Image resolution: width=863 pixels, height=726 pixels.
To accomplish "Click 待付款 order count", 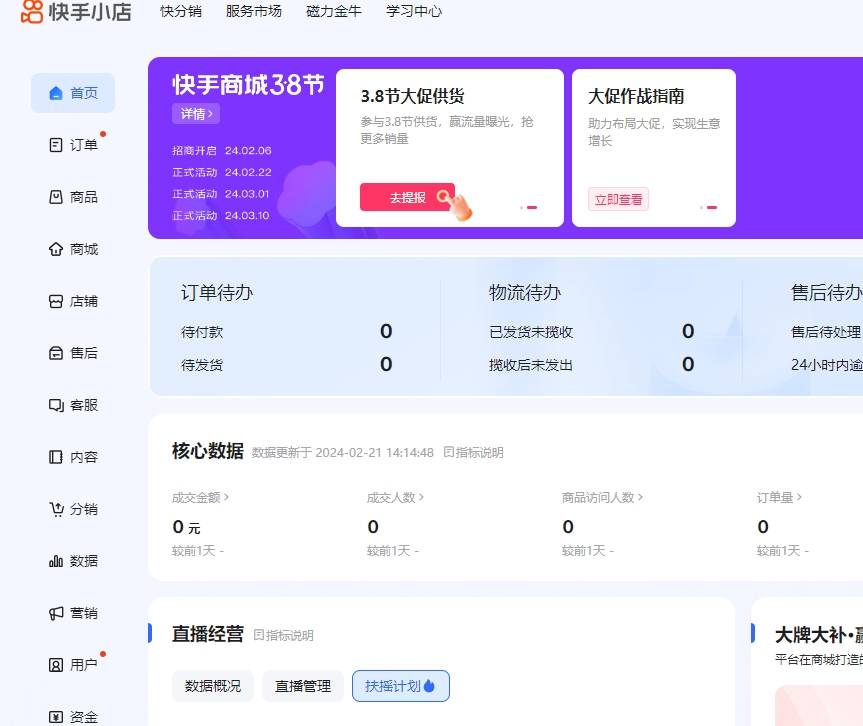I will 386,331.
